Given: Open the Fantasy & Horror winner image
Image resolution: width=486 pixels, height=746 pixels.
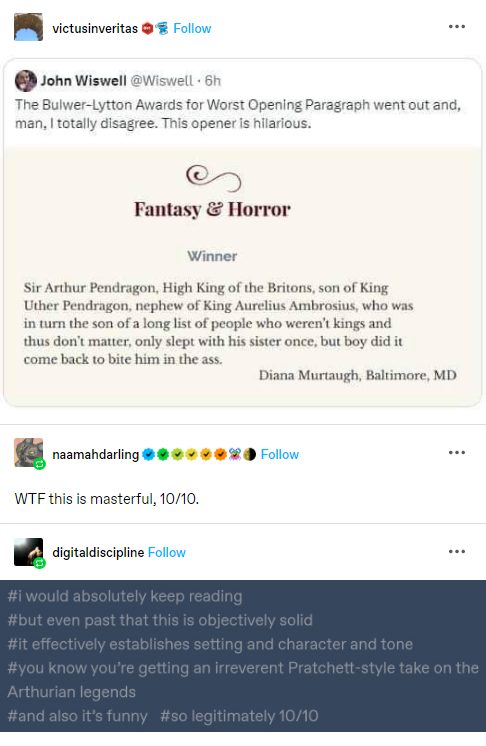Looking at the screenshot, I should coord(243,276).
